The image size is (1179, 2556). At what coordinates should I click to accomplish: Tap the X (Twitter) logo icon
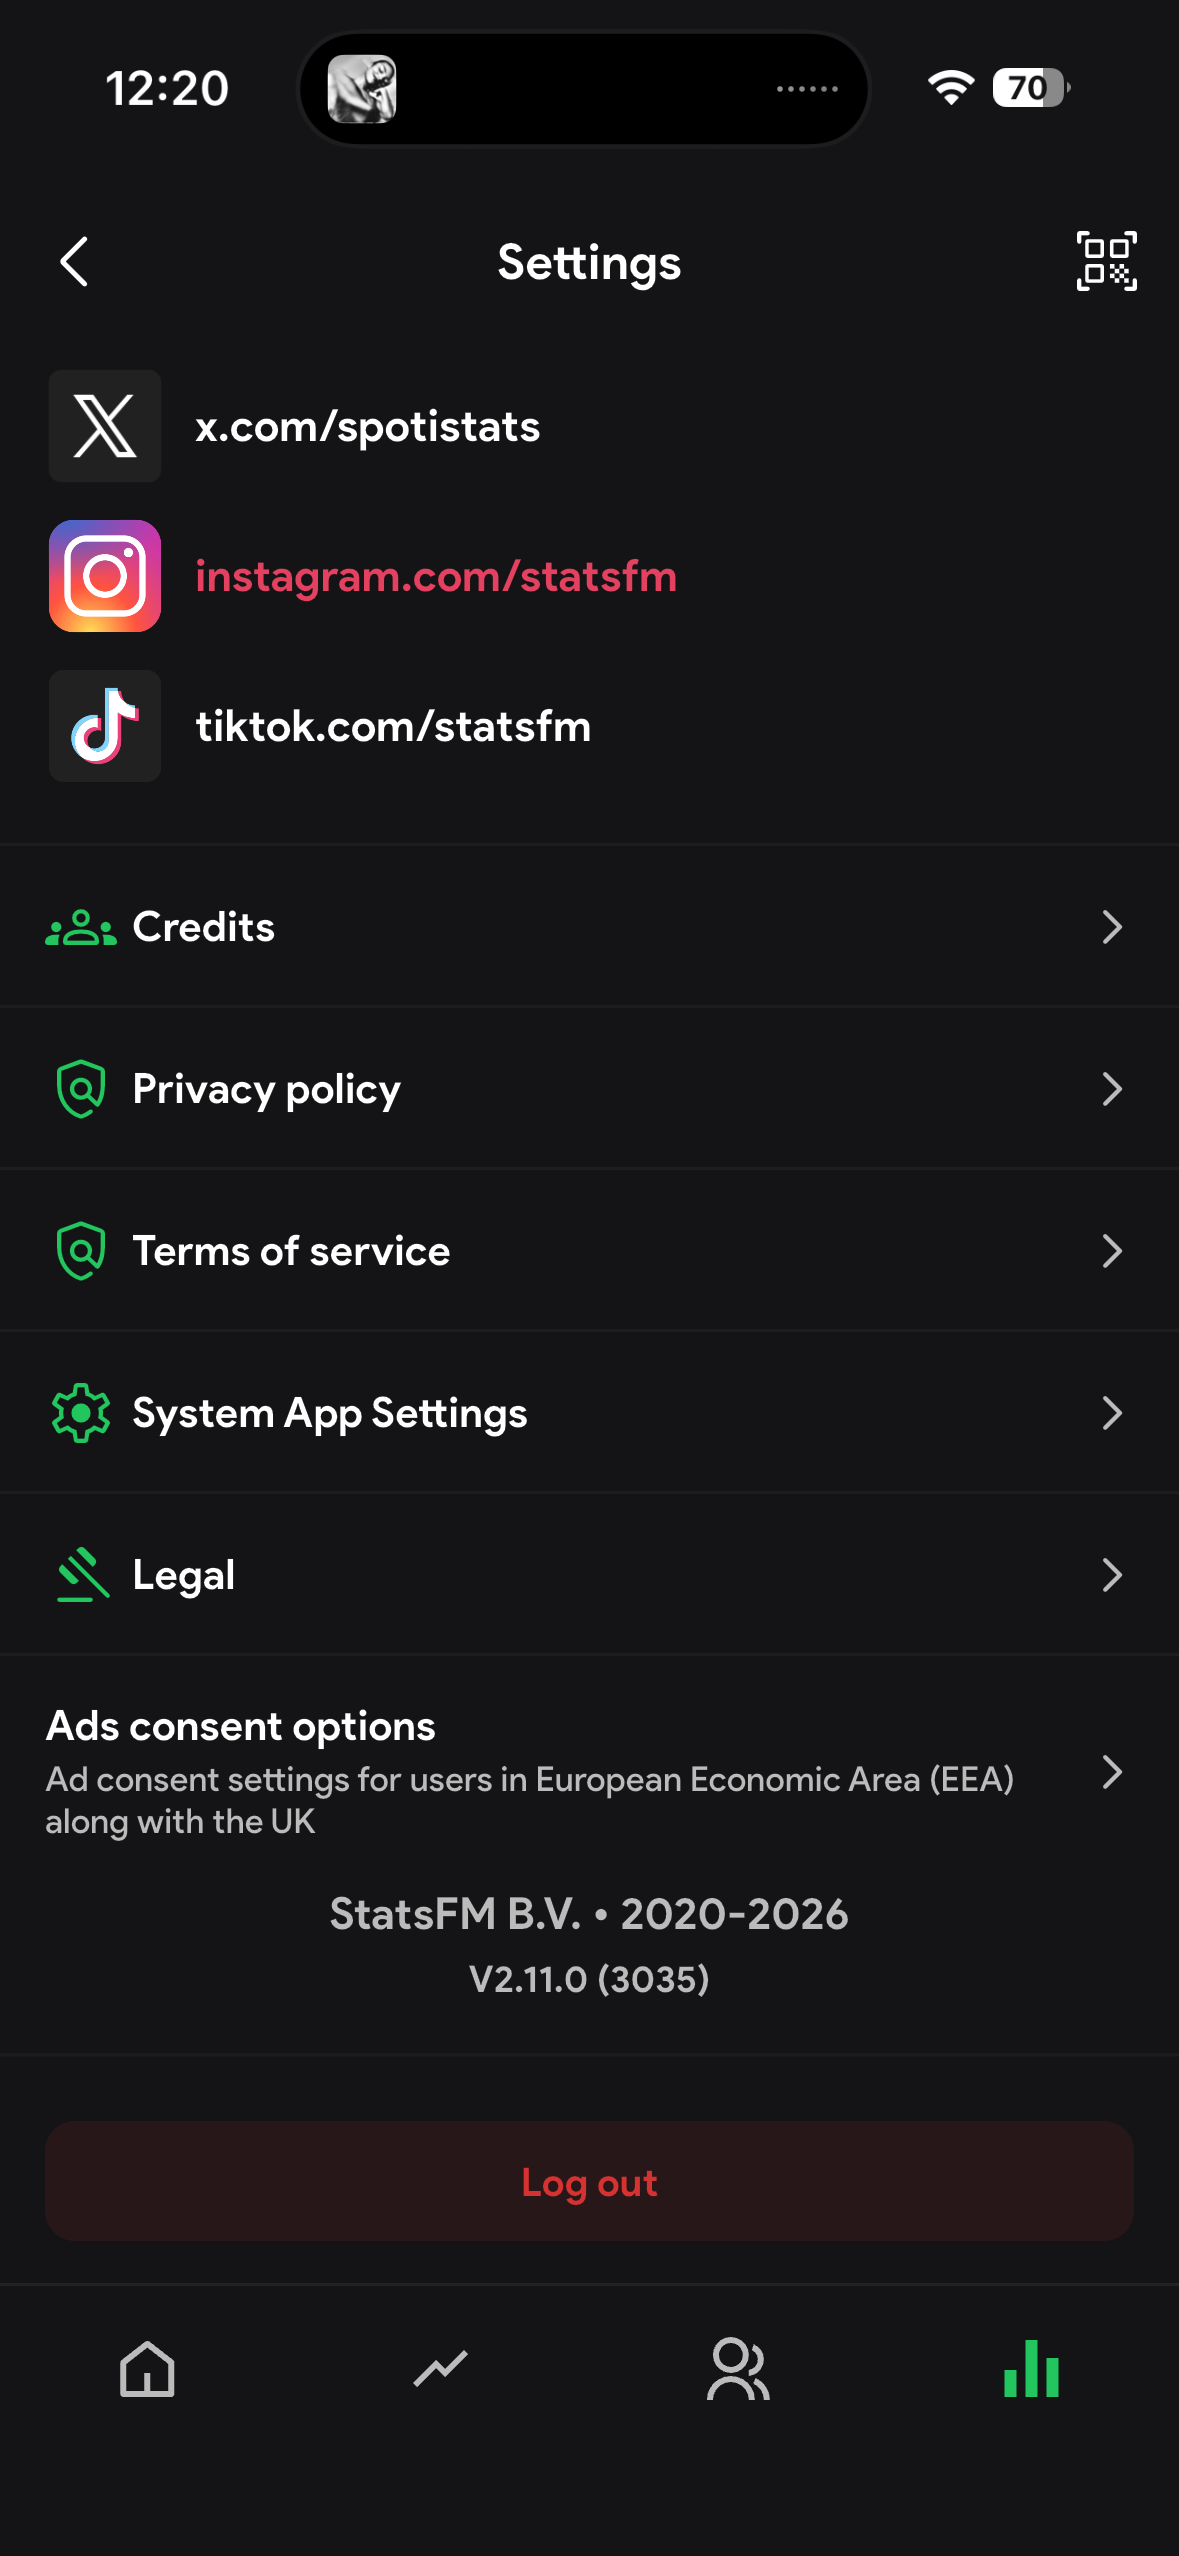tap(105, 426)
